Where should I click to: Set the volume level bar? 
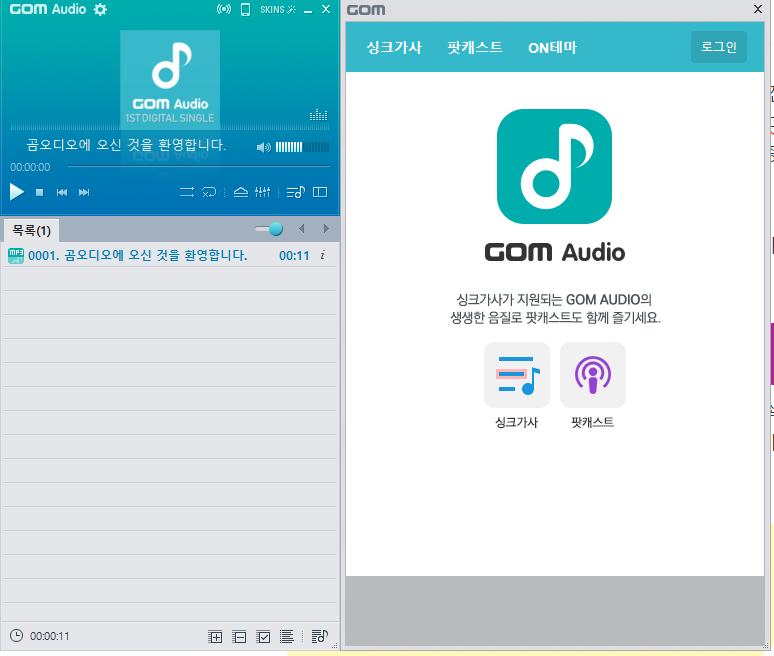click(x=302, y=147)
